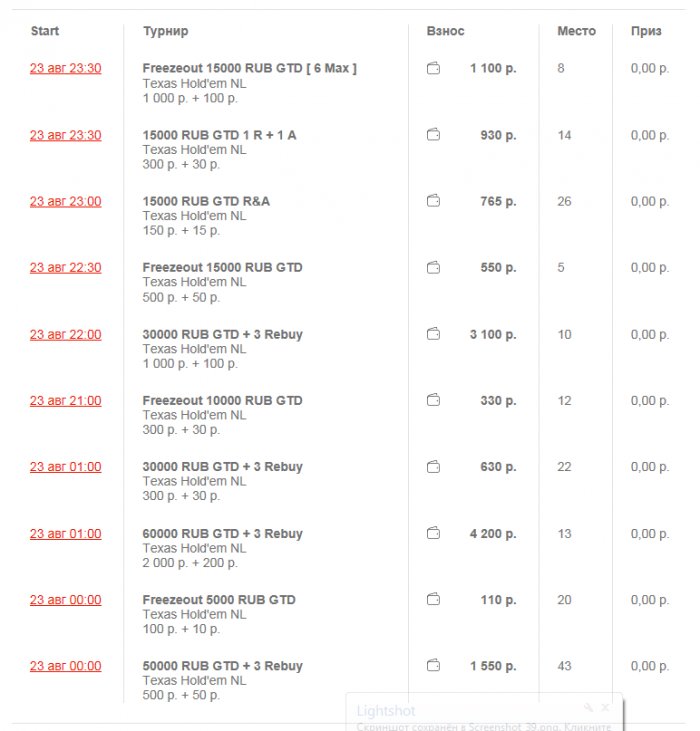
Task: Select the 60000 RUB GTD + 3 Rebuy title
Action: point(222,534)
